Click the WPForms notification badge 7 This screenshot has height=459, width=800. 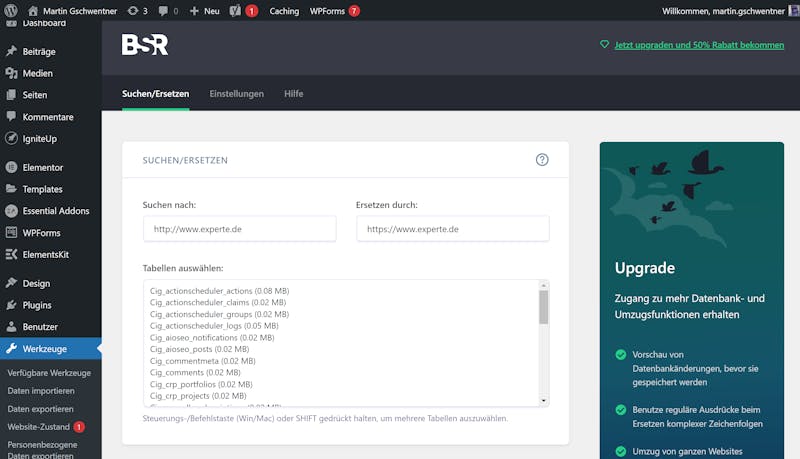point(354,11)
